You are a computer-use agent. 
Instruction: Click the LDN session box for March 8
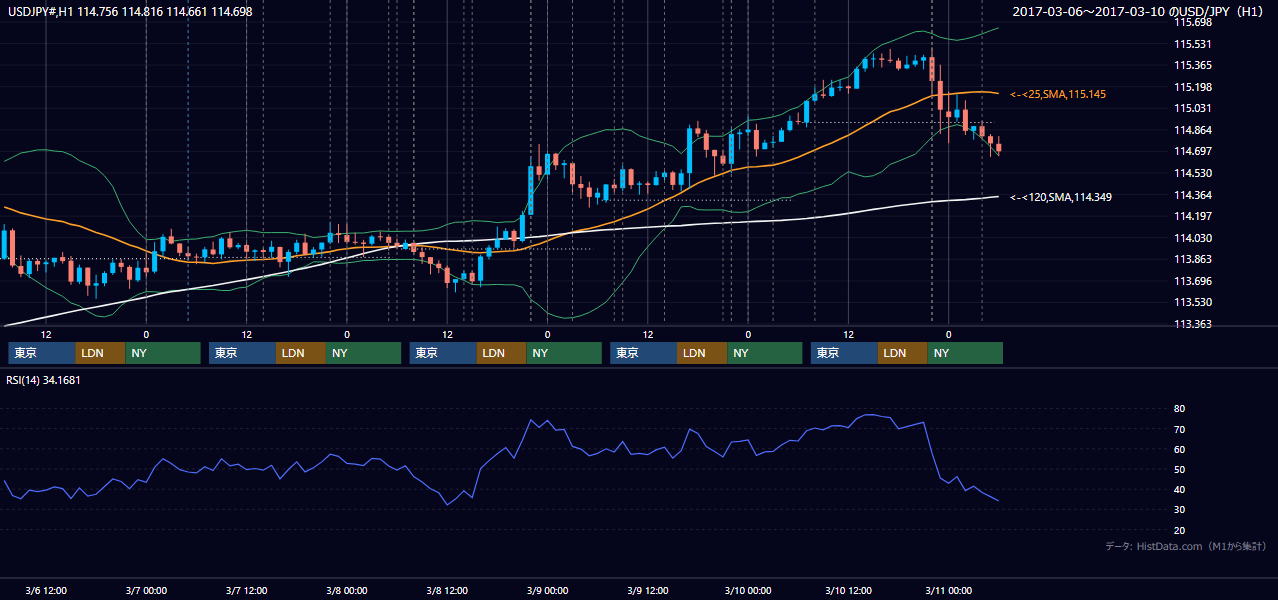[502, 353]
